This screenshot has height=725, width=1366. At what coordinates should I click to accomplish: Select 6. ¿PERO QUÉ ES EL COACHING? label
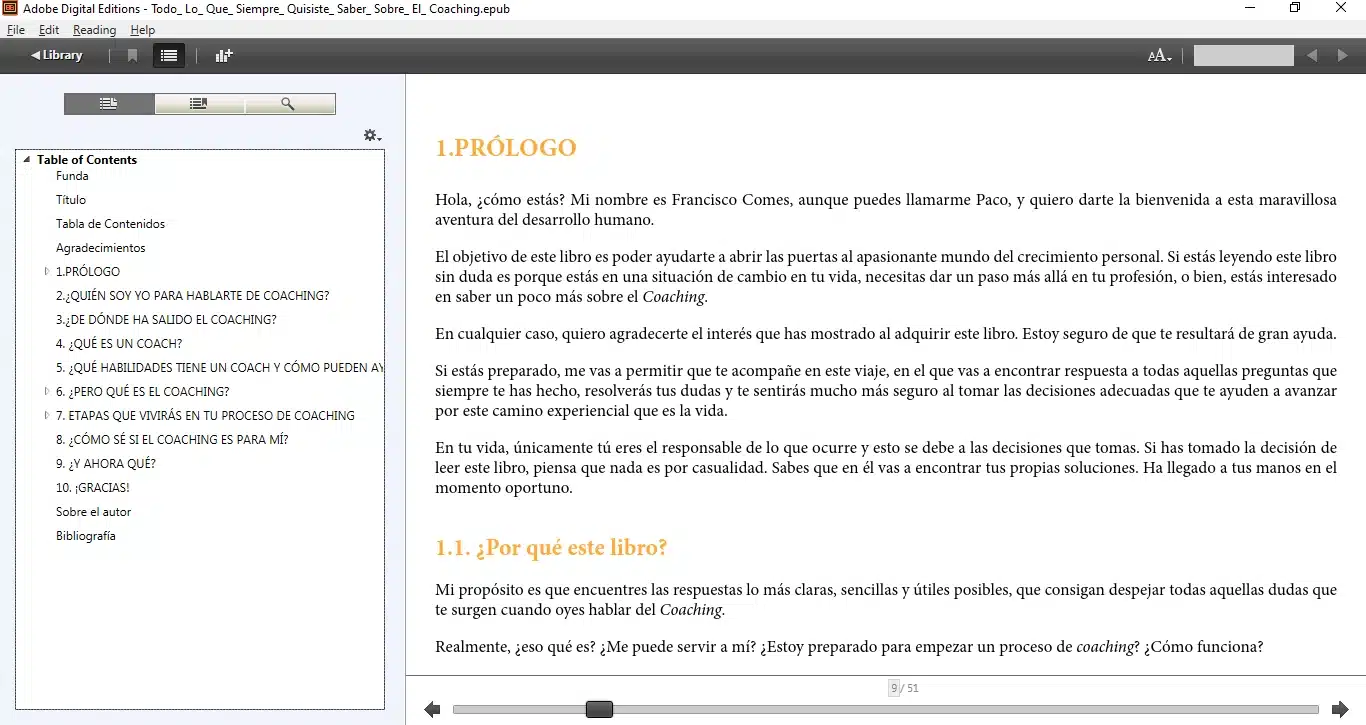point(142,392)
